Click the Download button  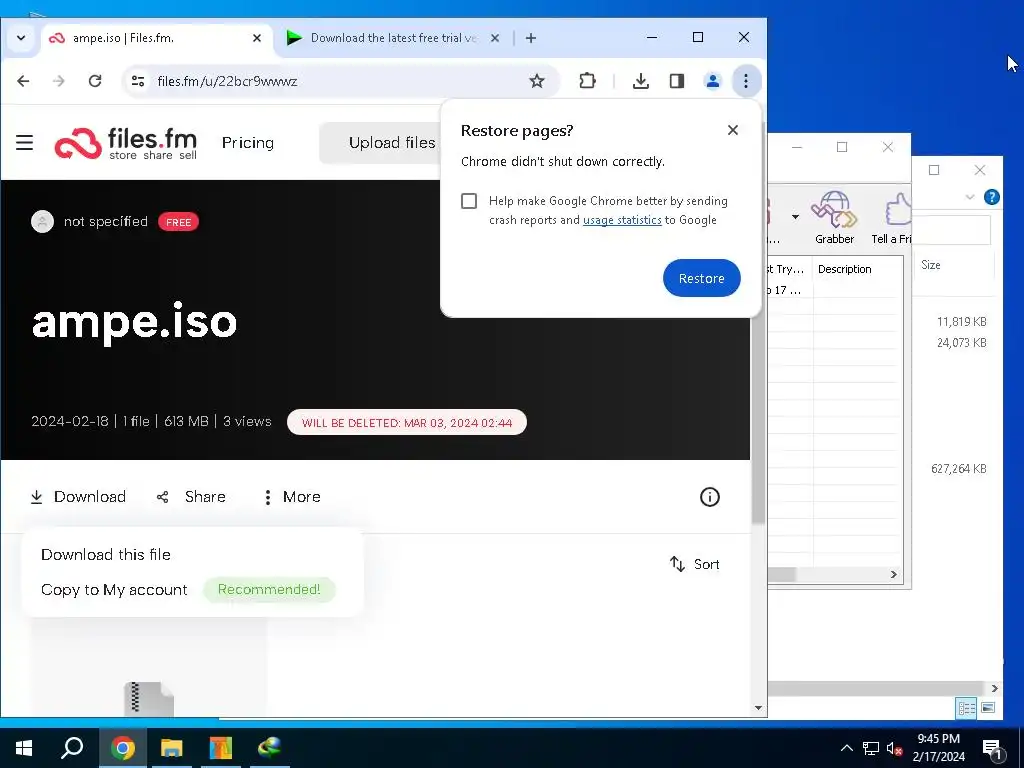tap(78, 497)
